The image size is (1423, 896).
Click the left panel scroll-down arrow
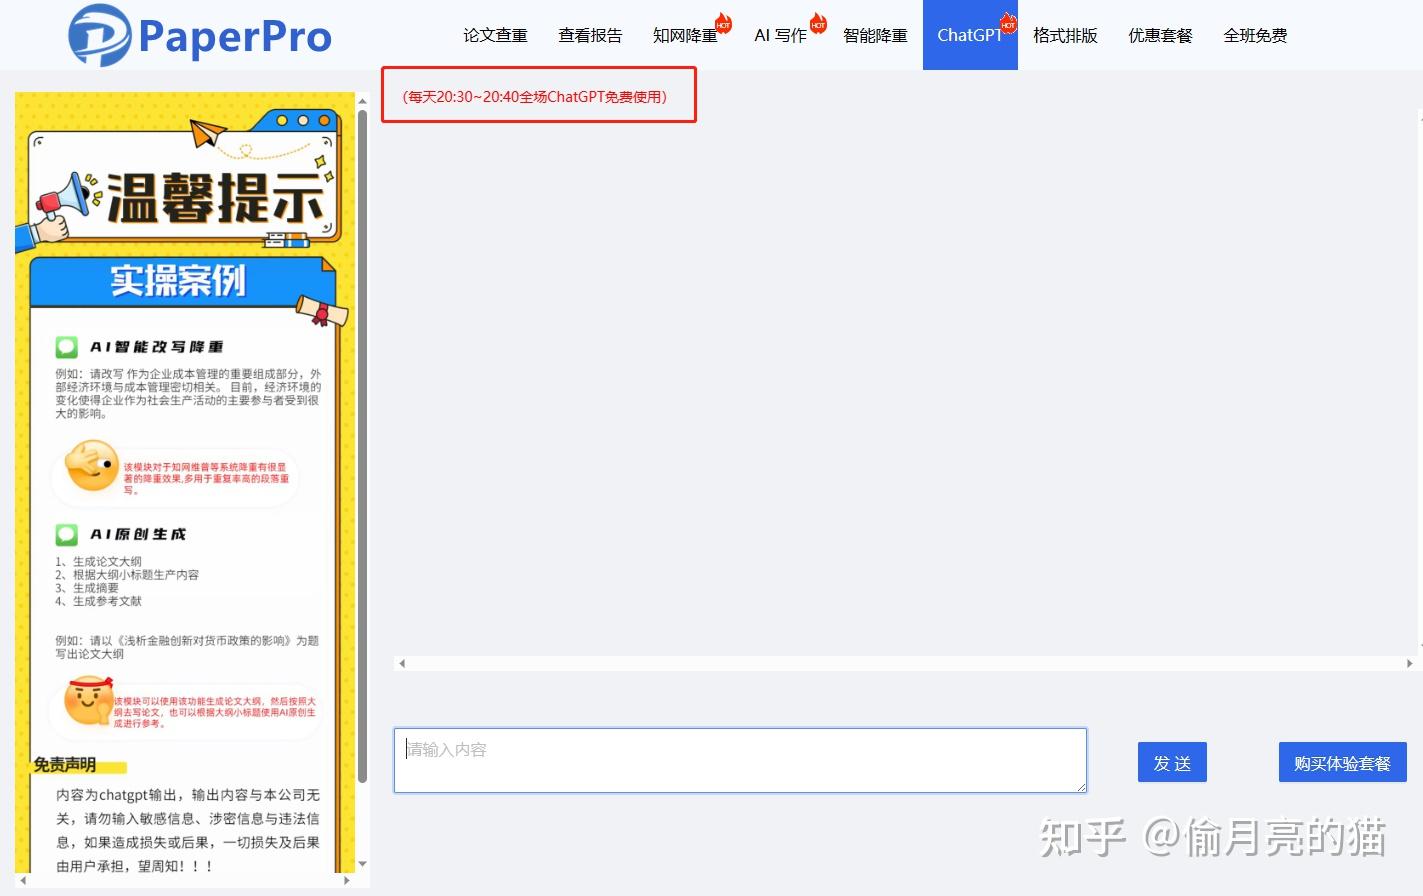click(x=362, y=864)
